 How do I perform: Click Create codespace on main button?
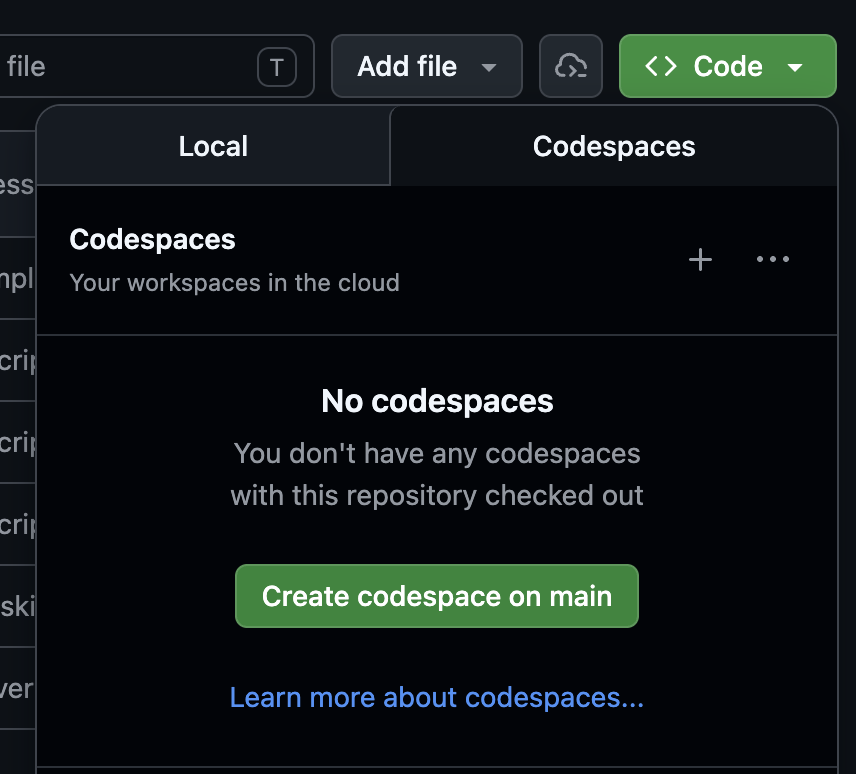[437, 596]
